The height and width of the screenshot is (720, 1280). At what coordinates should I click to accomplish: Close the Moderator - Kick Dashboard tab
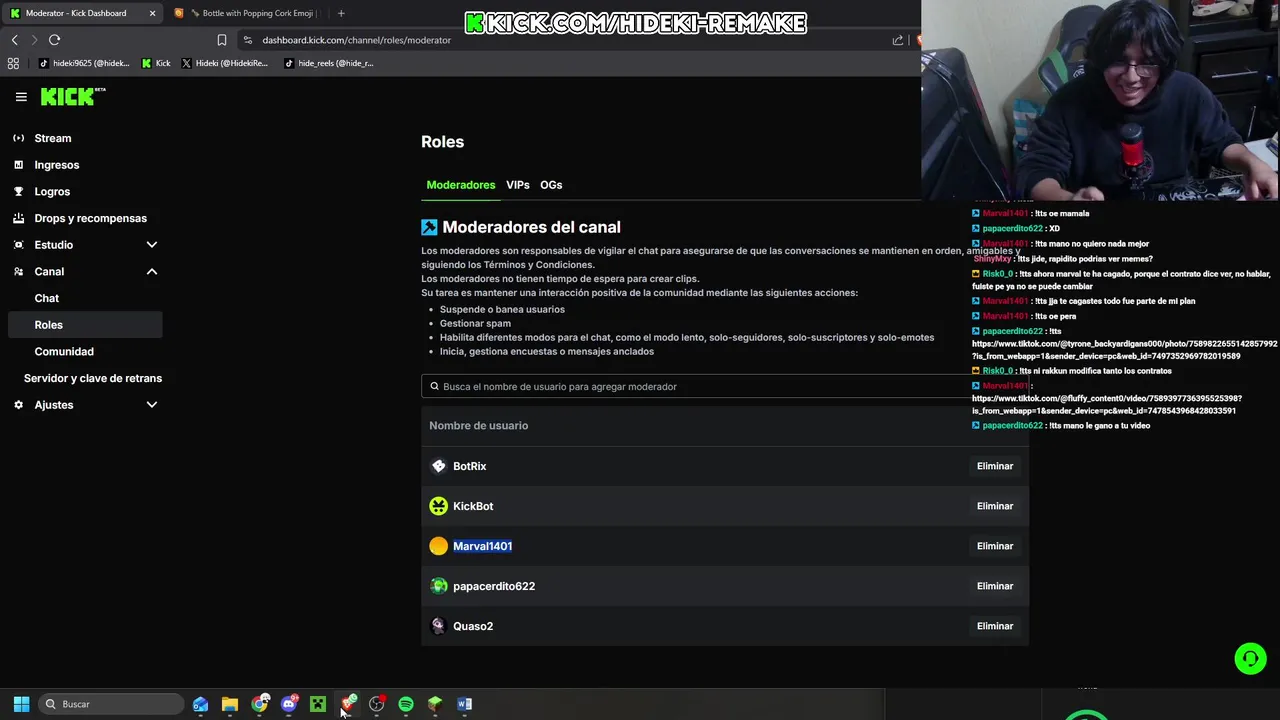click(x=152, y=13)
